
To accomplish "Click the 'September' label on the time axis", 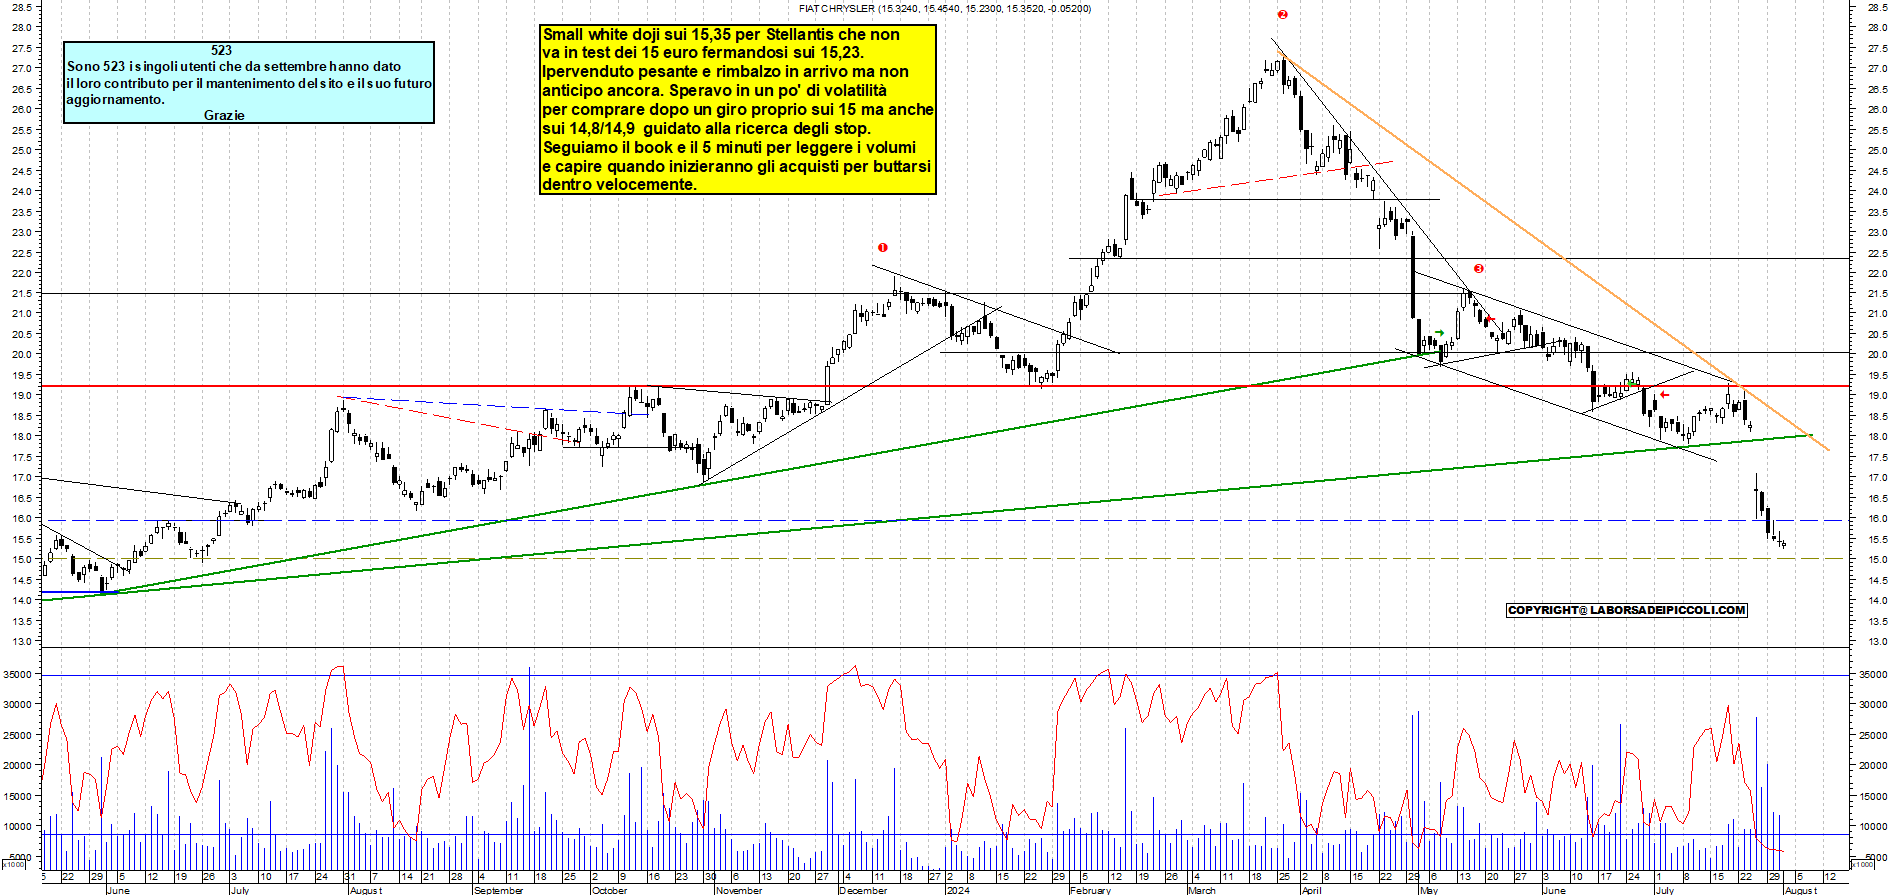I will coord(499,890).
